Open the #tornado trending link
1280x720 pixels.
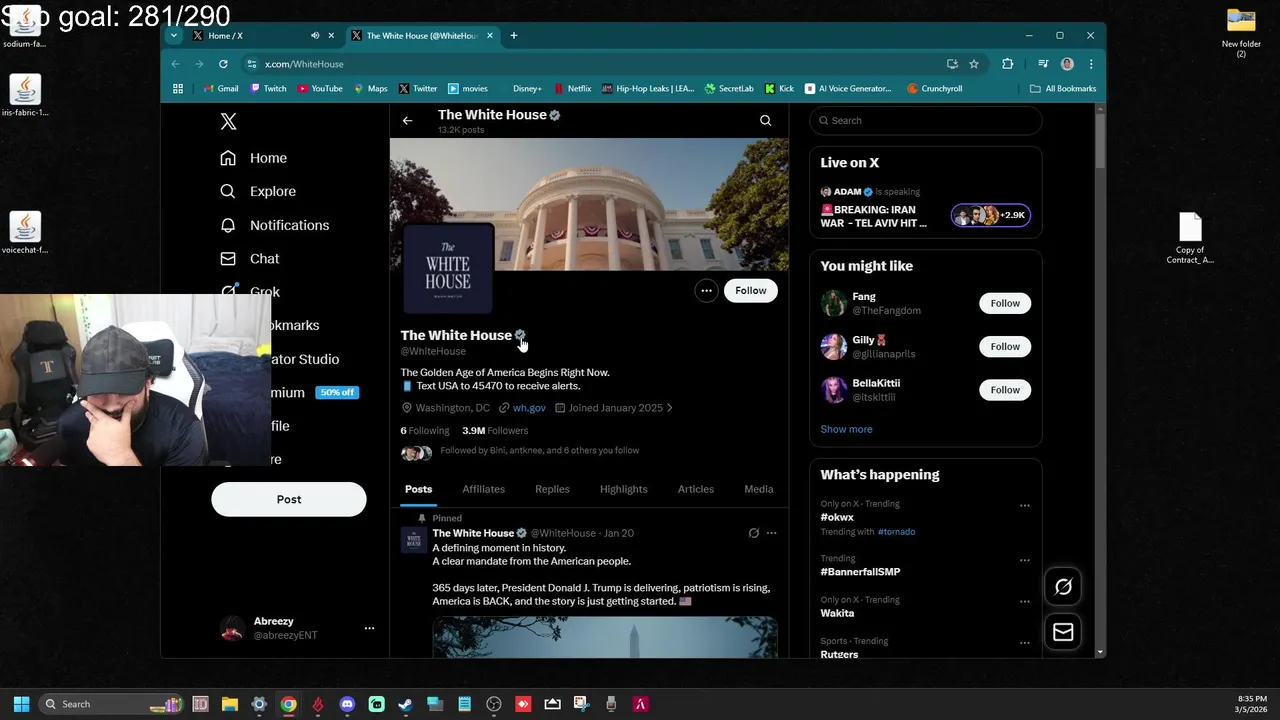896,532
